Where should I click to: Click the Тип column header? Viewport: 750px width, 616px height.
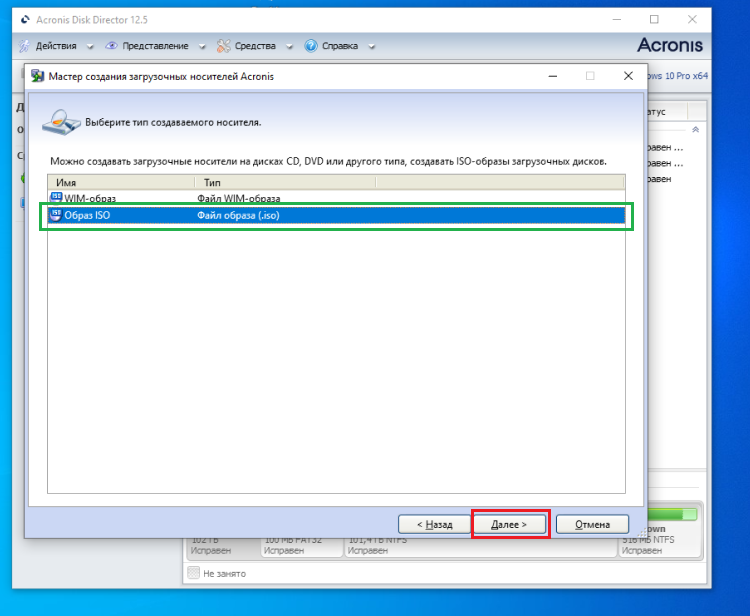286,182
